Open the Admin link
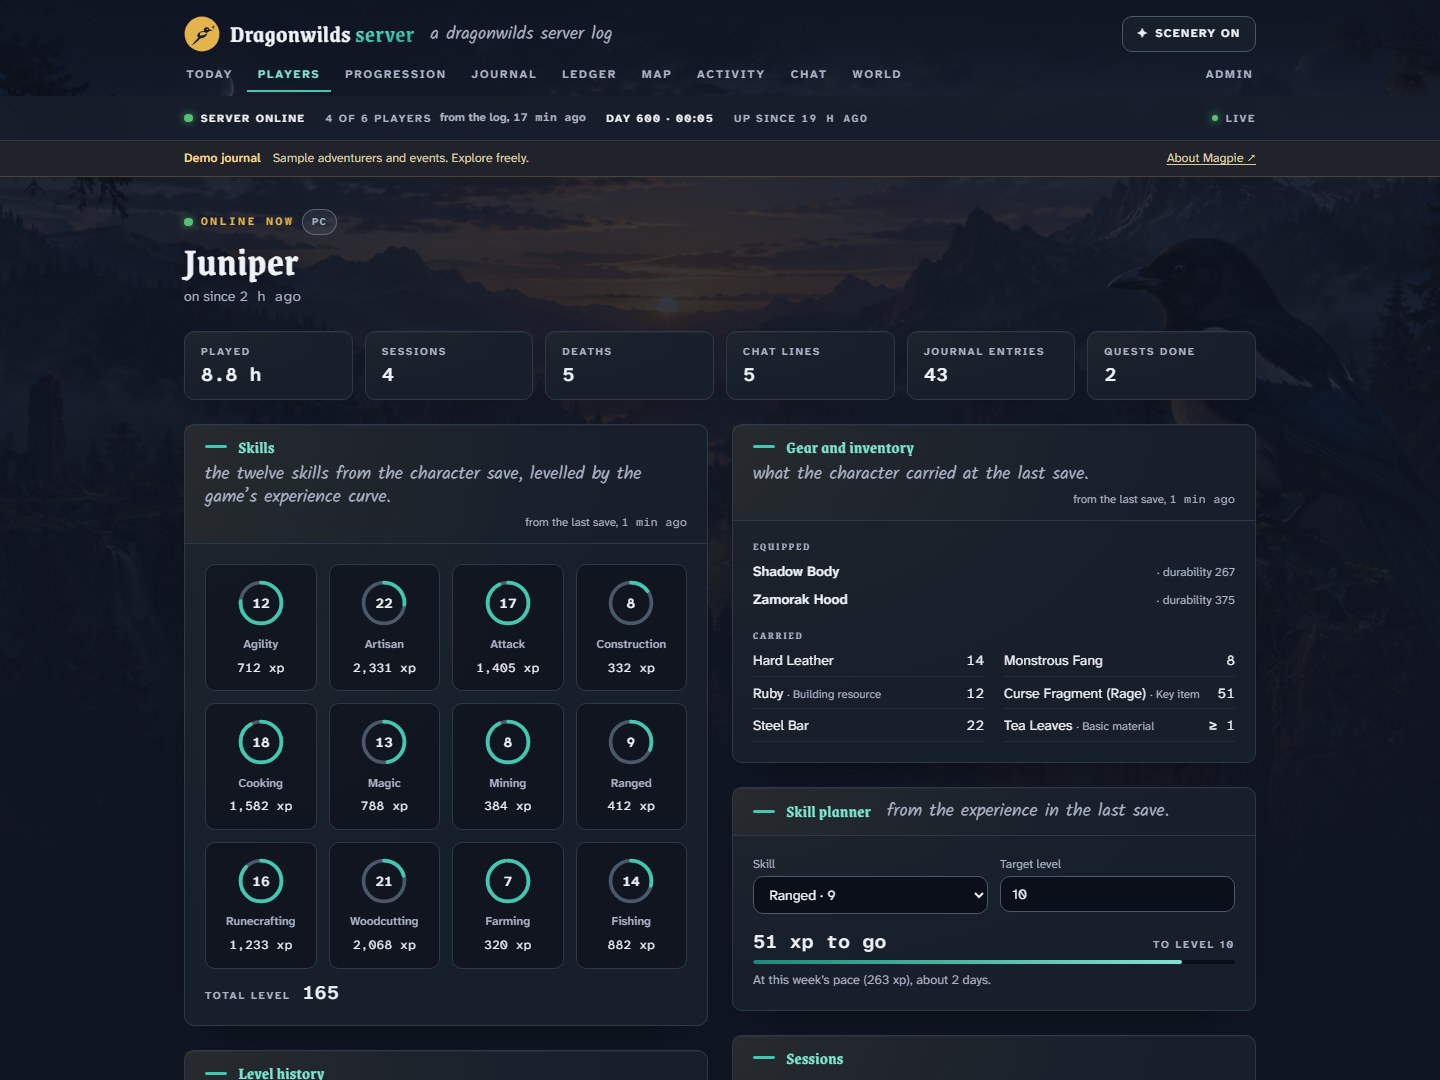This screenshot has height=1080, width=1440. tap(1228, 74)
